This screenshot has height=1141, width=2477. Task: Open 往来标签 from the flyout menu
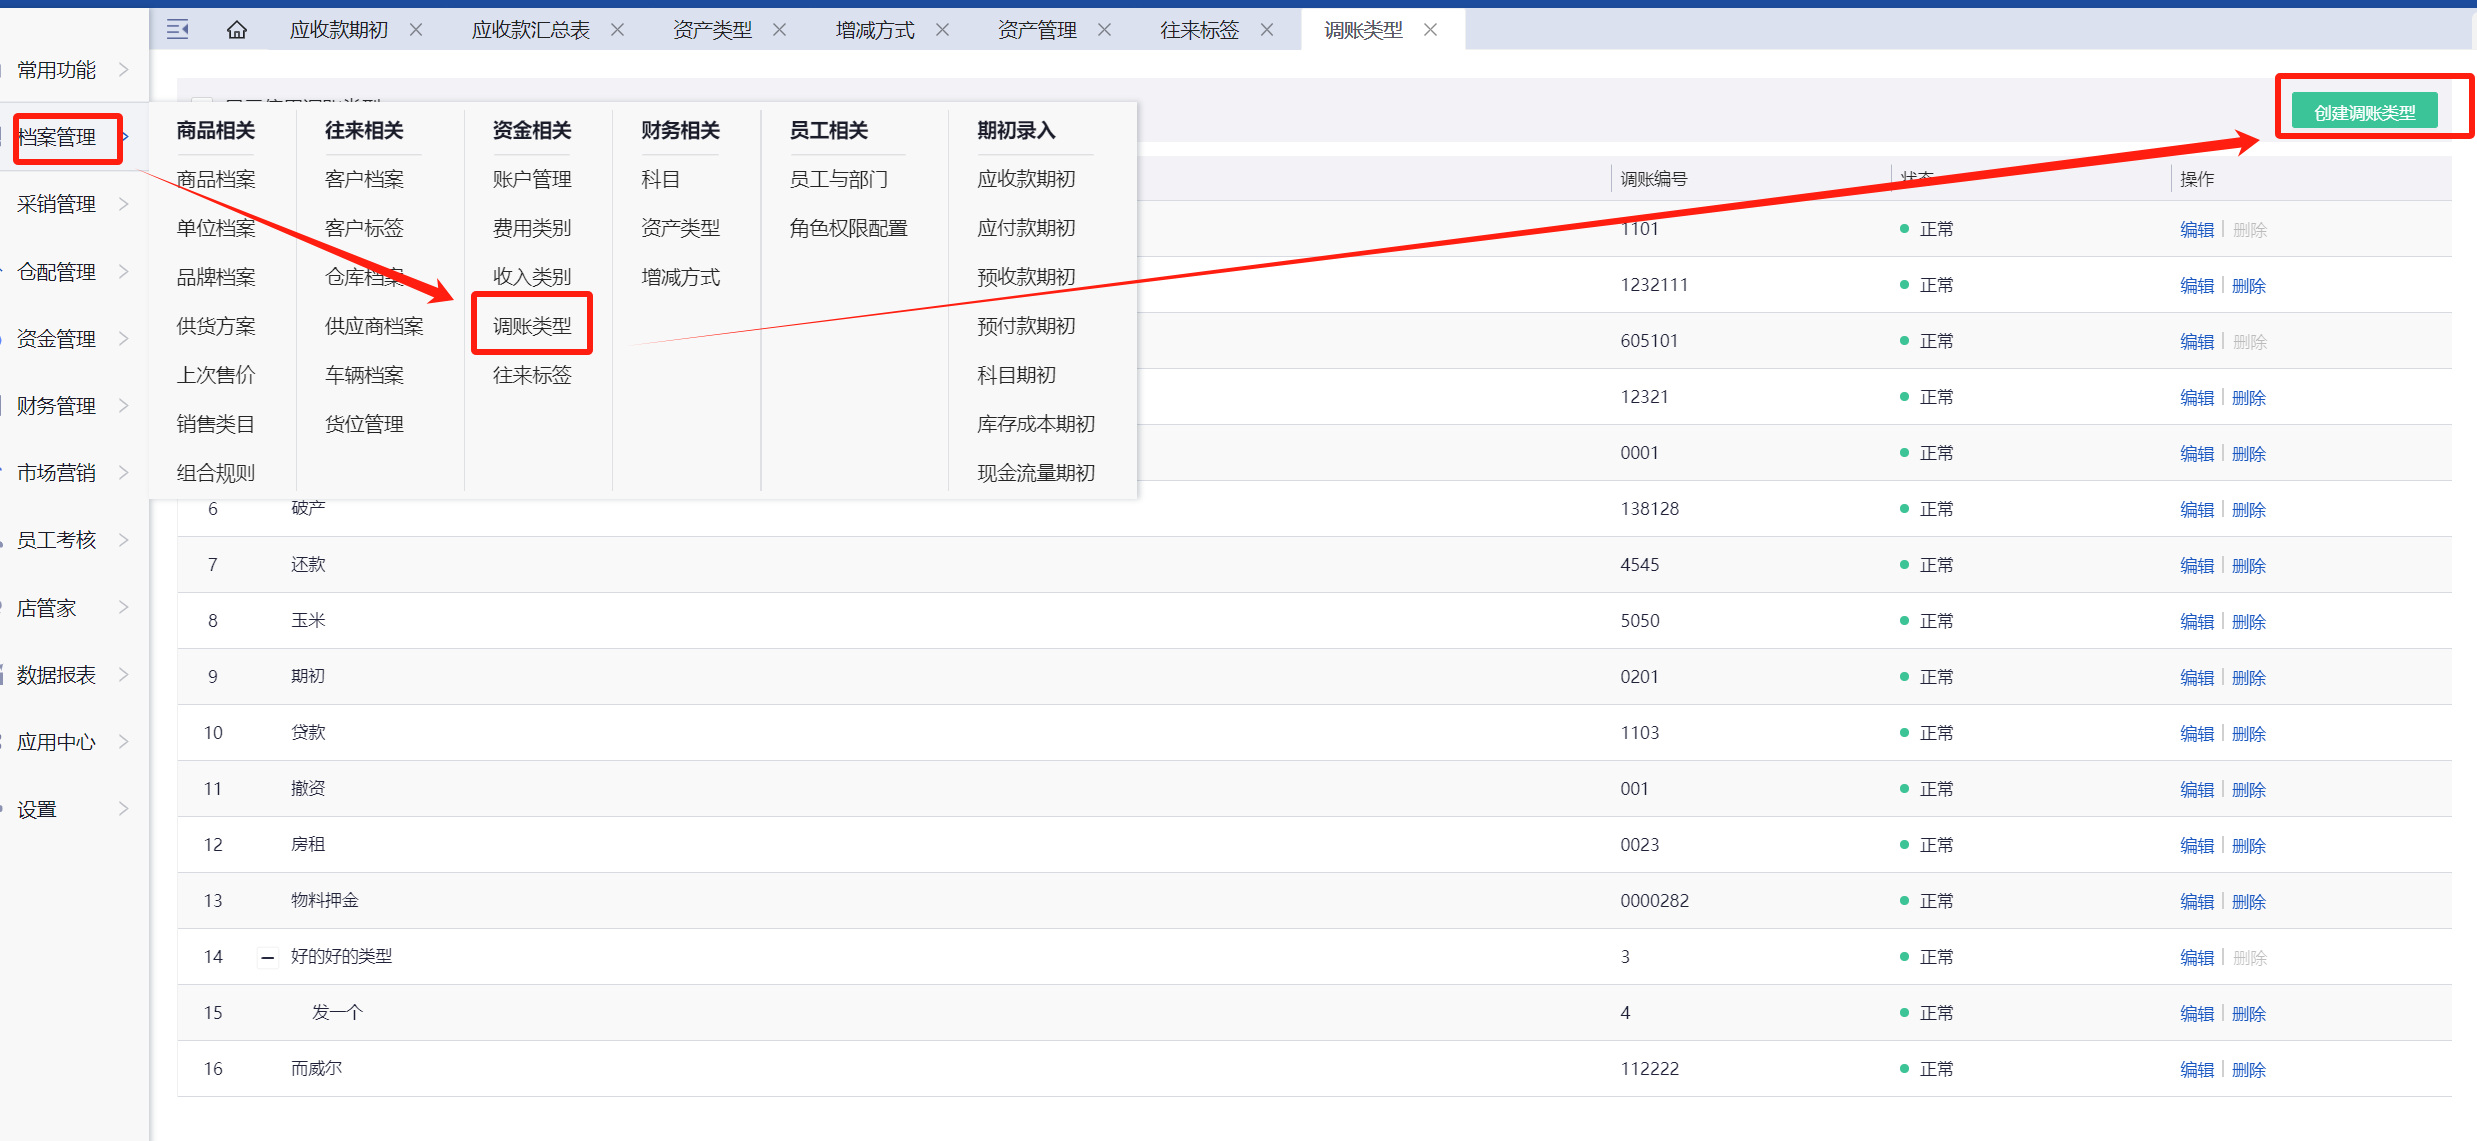(532, 375)
